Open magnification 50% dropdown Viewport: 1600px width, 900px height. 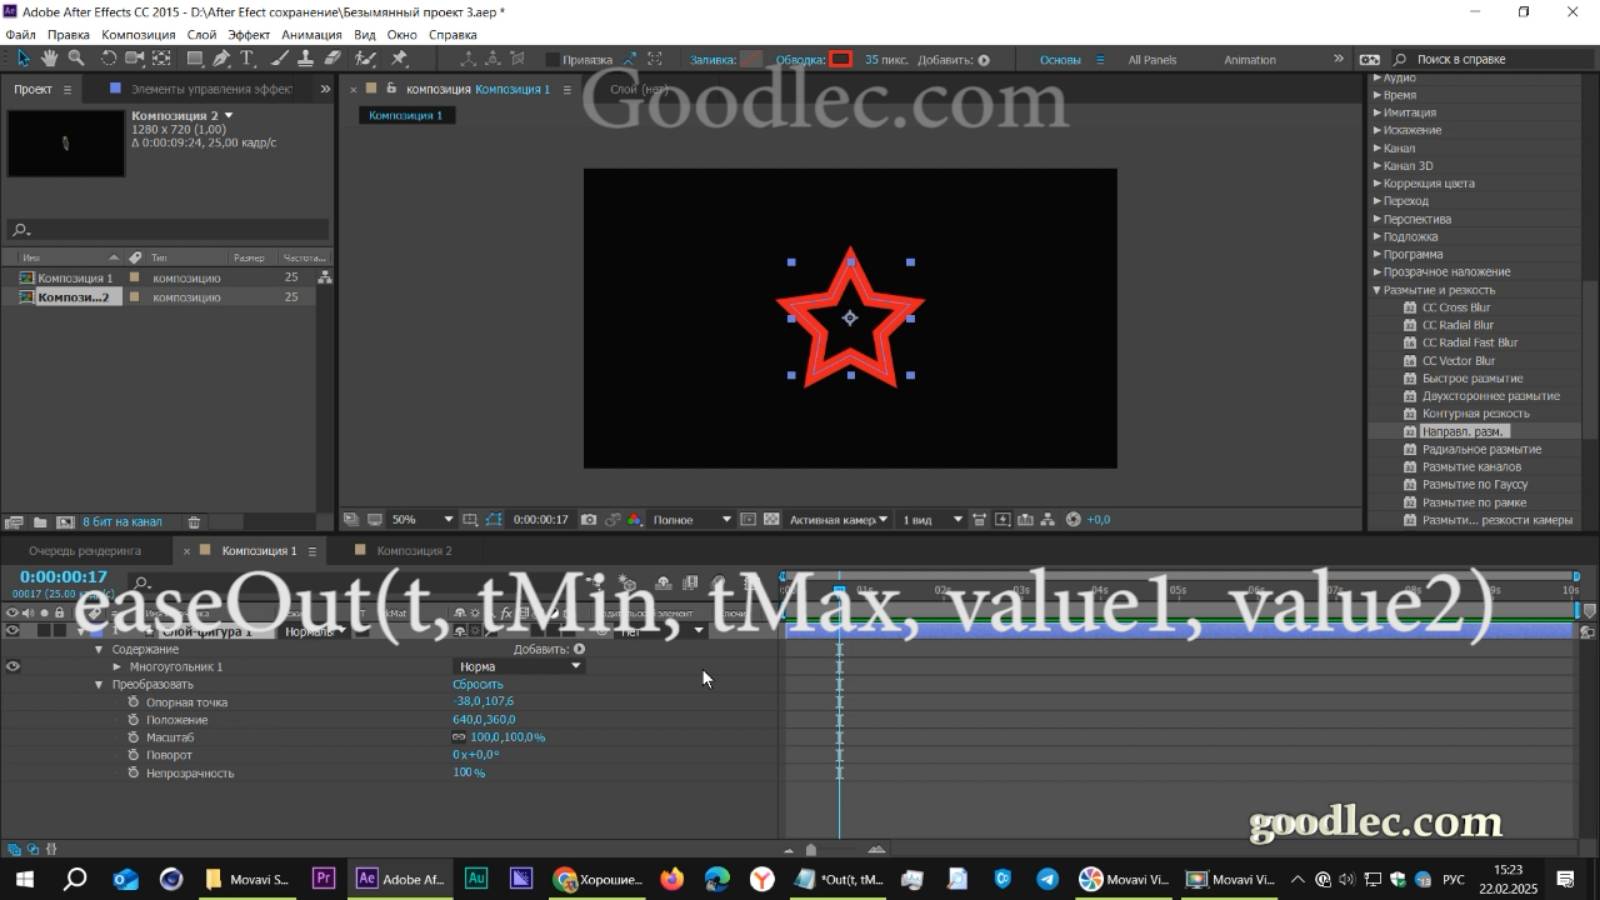[x=421, y=520]
